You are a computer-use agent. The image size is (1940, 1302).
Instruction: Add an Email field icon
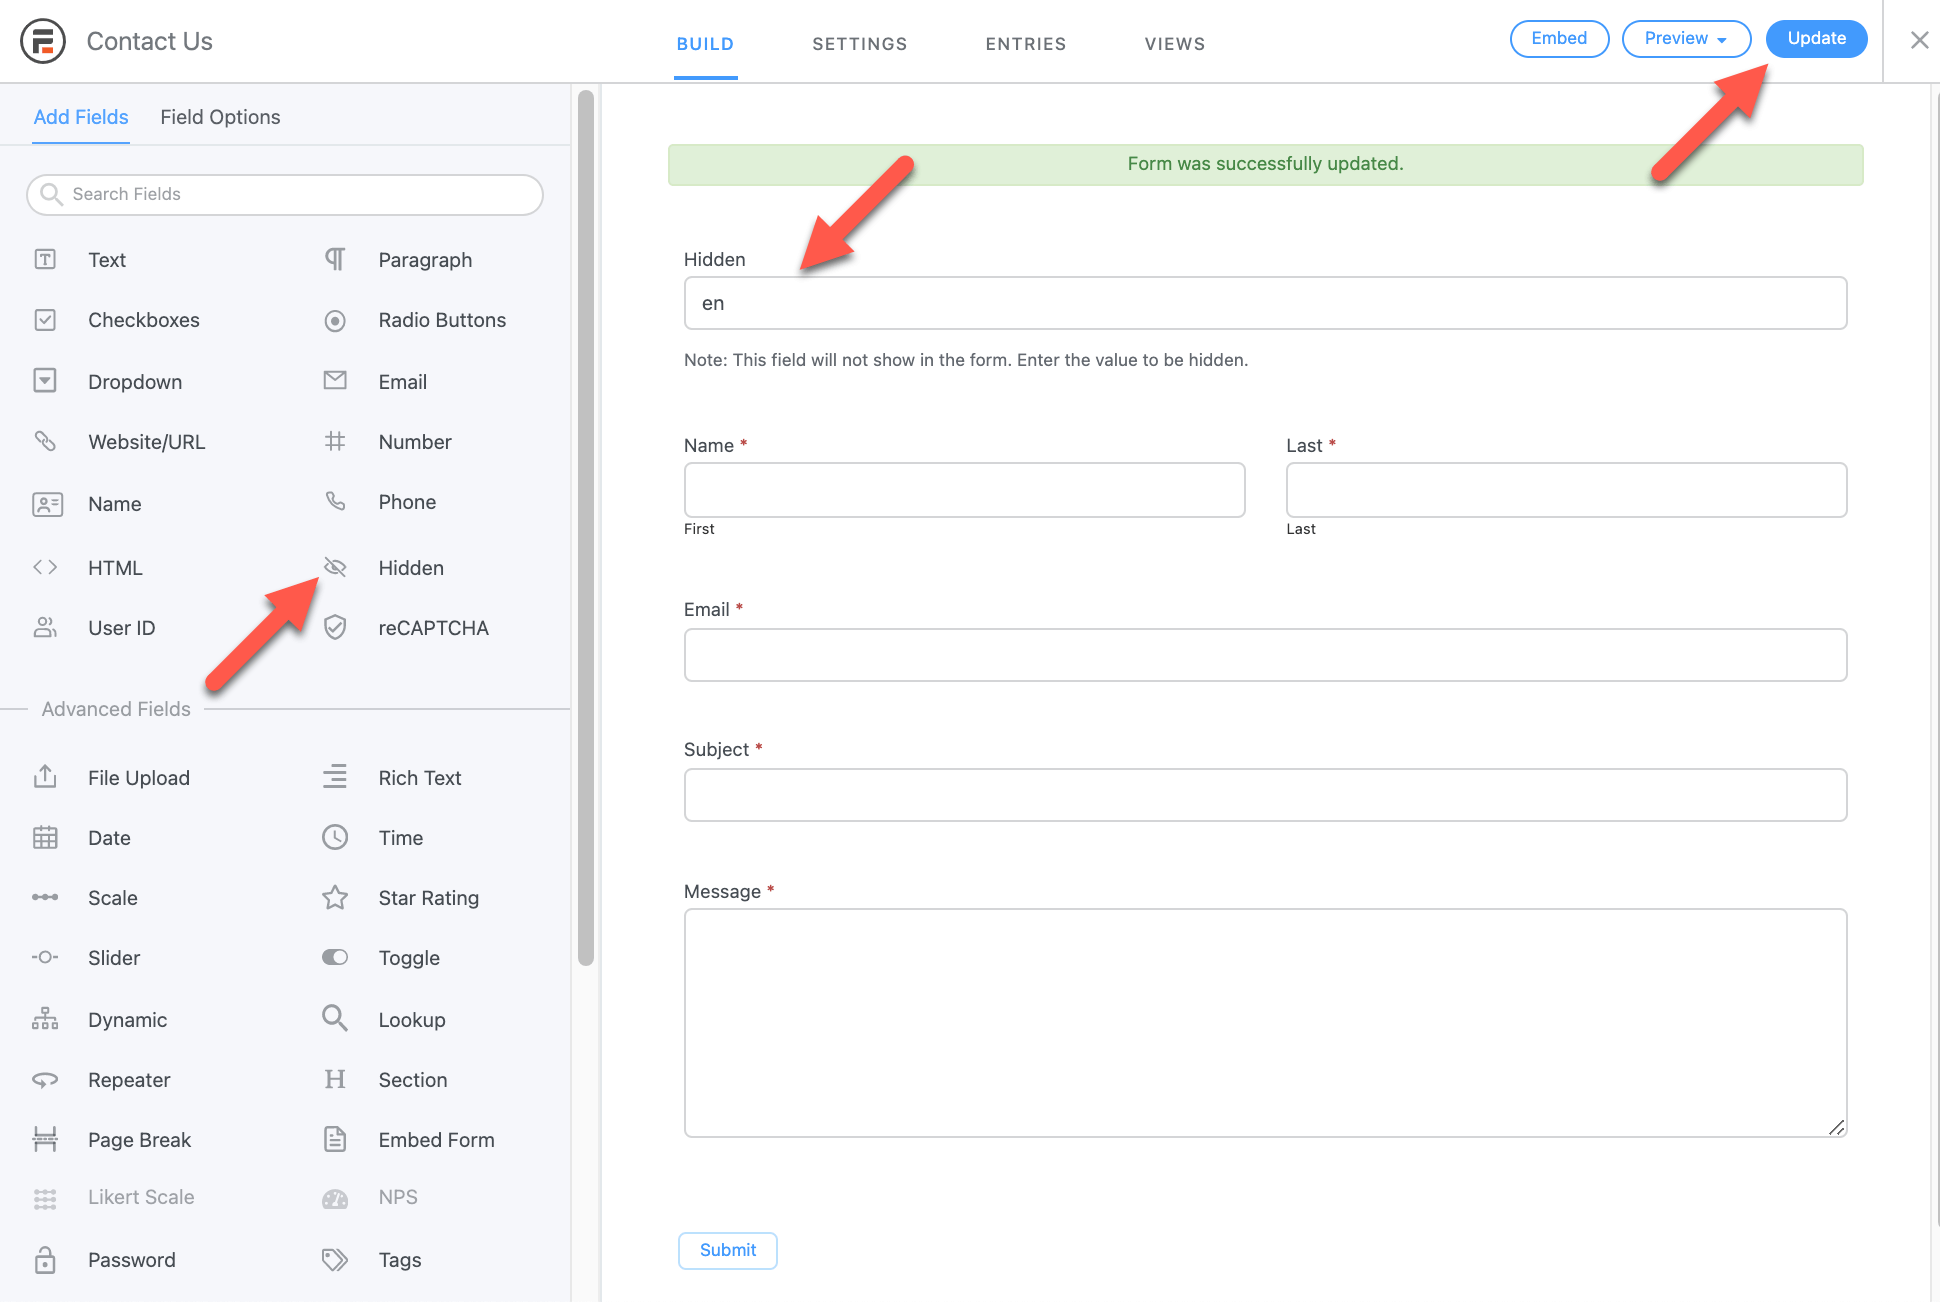point(335,381)
